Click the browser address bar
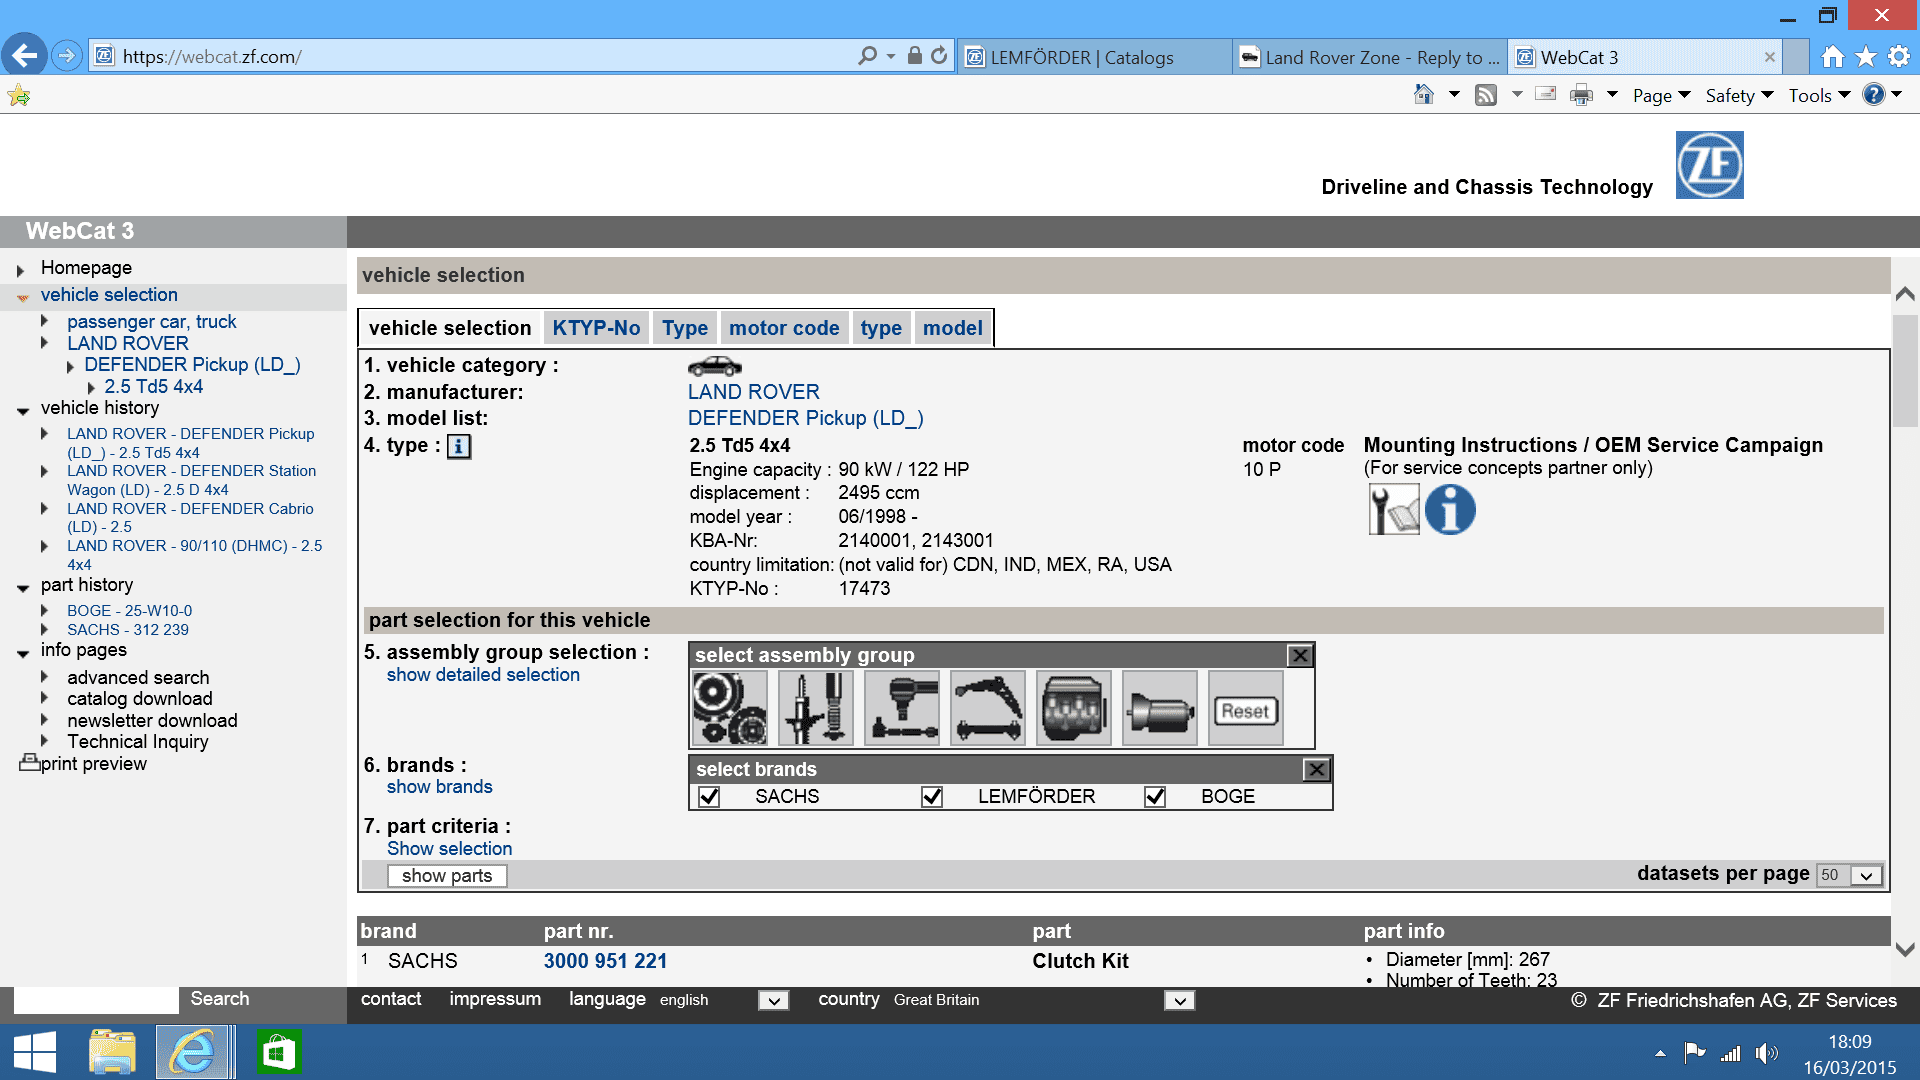 (480, 57)
